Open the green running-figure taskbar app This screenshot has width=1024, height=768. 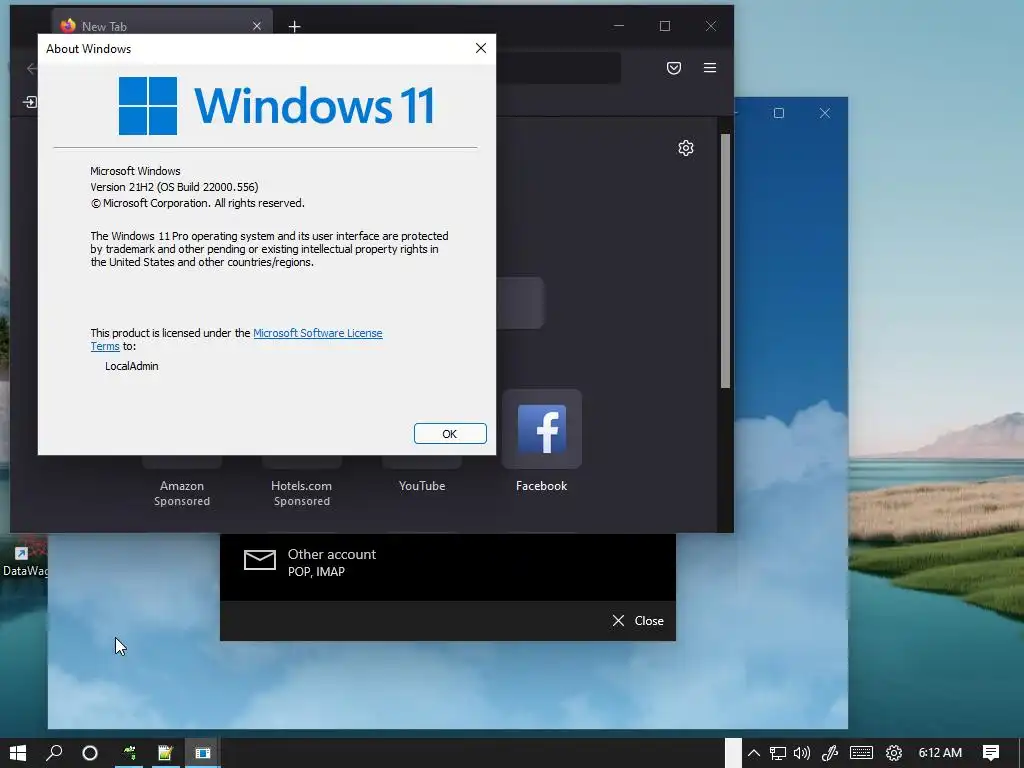coord(129,753)
